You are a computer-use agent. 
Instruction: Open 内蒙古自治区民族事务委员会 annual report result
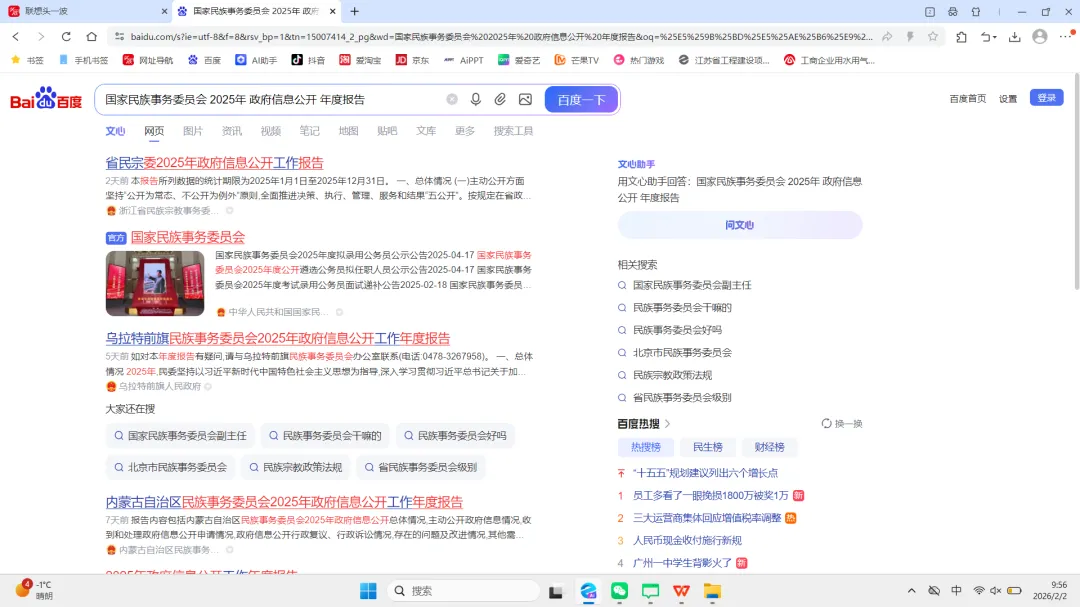pyautogui.click(x=284, y=502)
